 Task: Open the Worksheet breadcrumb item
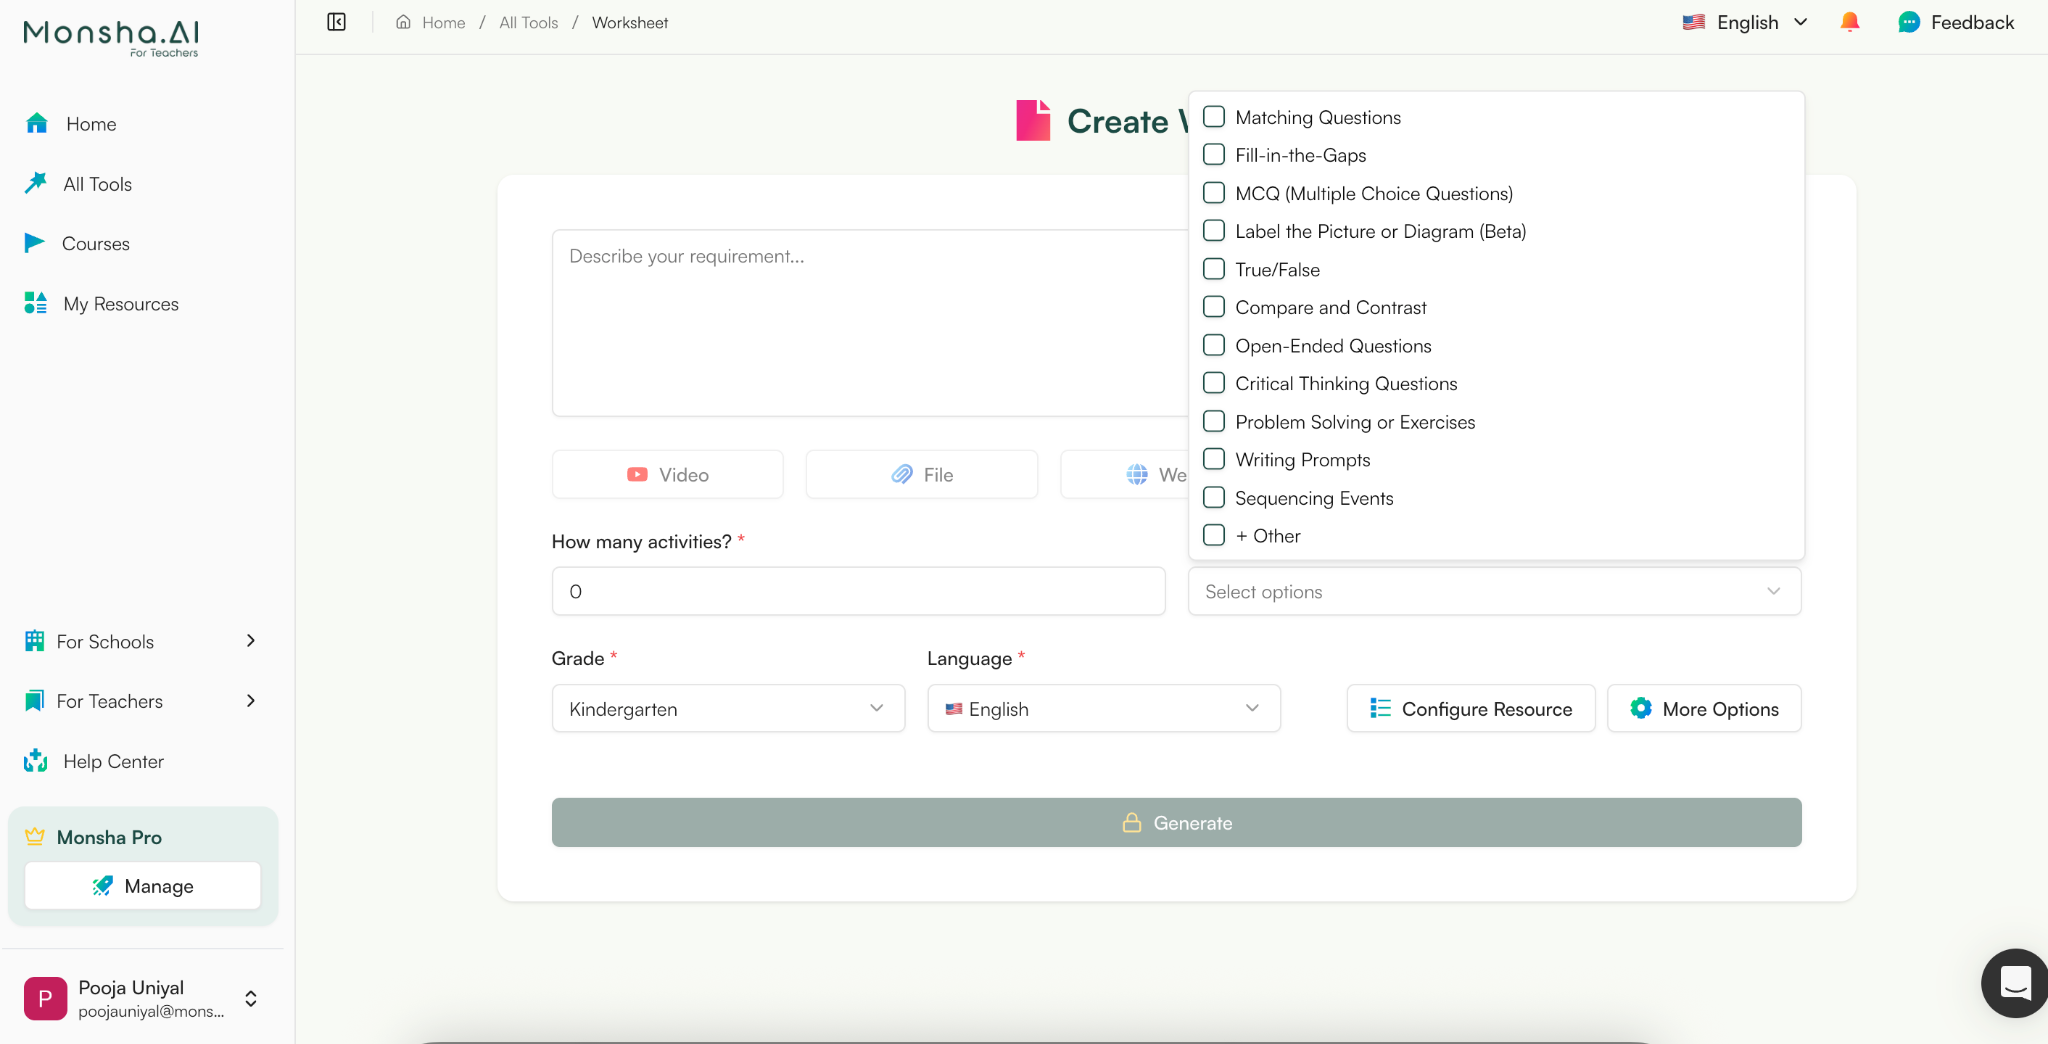(x=629, y=22)
